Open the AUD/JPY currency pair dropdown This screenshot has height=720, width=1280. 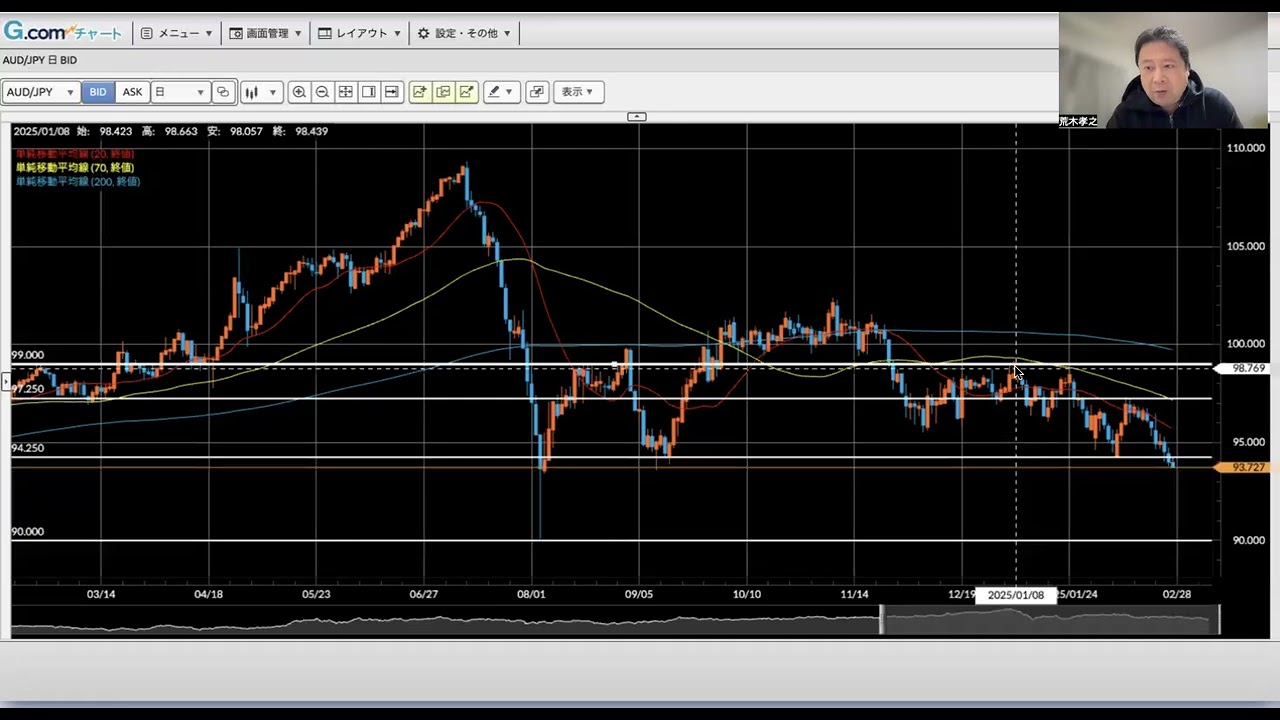[x=41, y=92]
